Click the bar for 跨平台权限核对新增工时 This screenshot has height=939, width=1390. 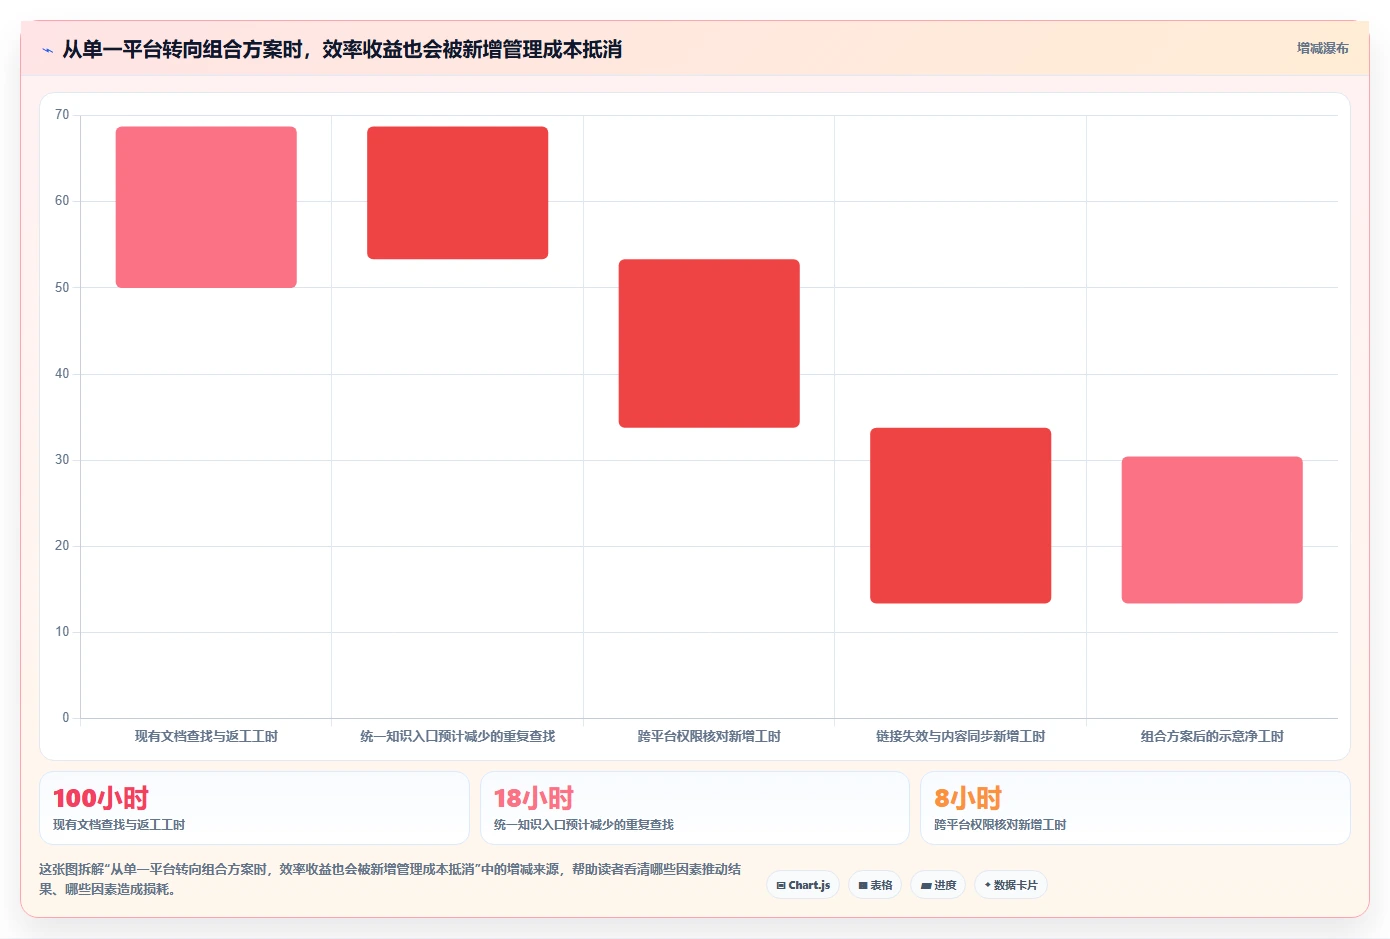coord(709,343)
